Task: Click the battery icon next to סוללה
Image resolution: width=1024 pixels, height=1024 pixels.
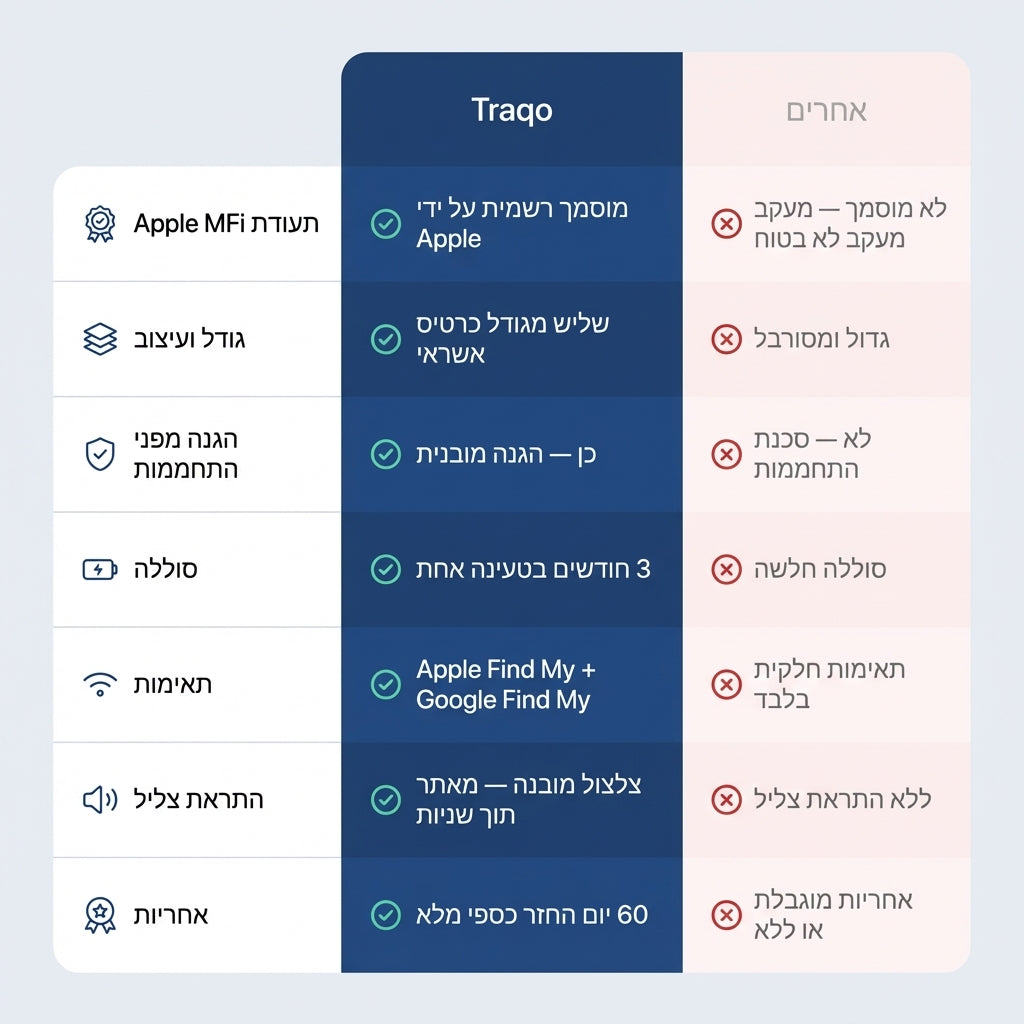Action: pos(100,570)
